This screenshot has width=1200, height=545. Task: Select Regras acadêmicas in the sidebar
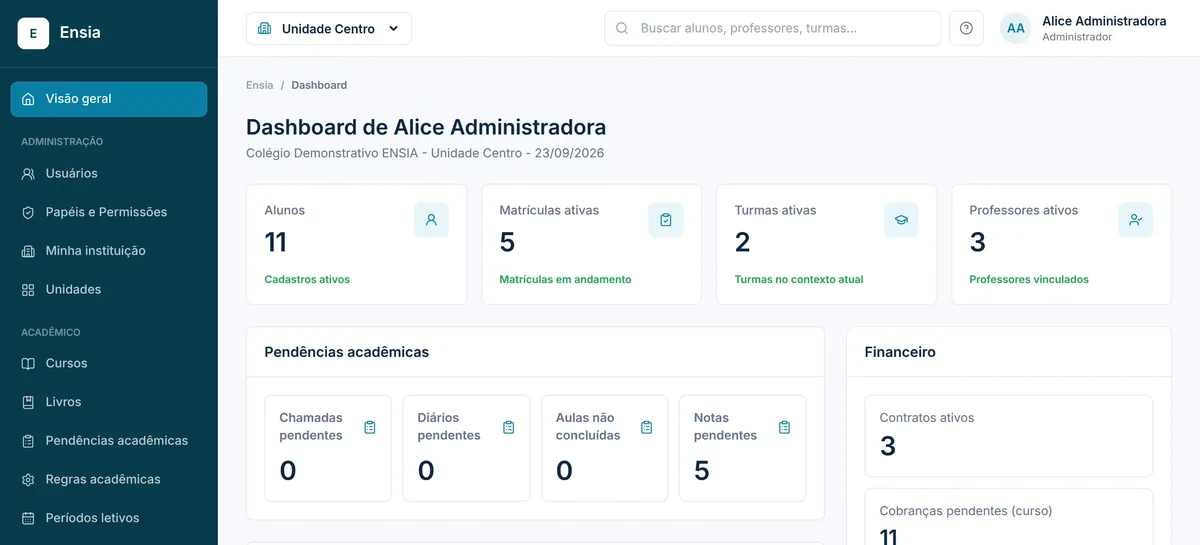[x=109, y=479]
